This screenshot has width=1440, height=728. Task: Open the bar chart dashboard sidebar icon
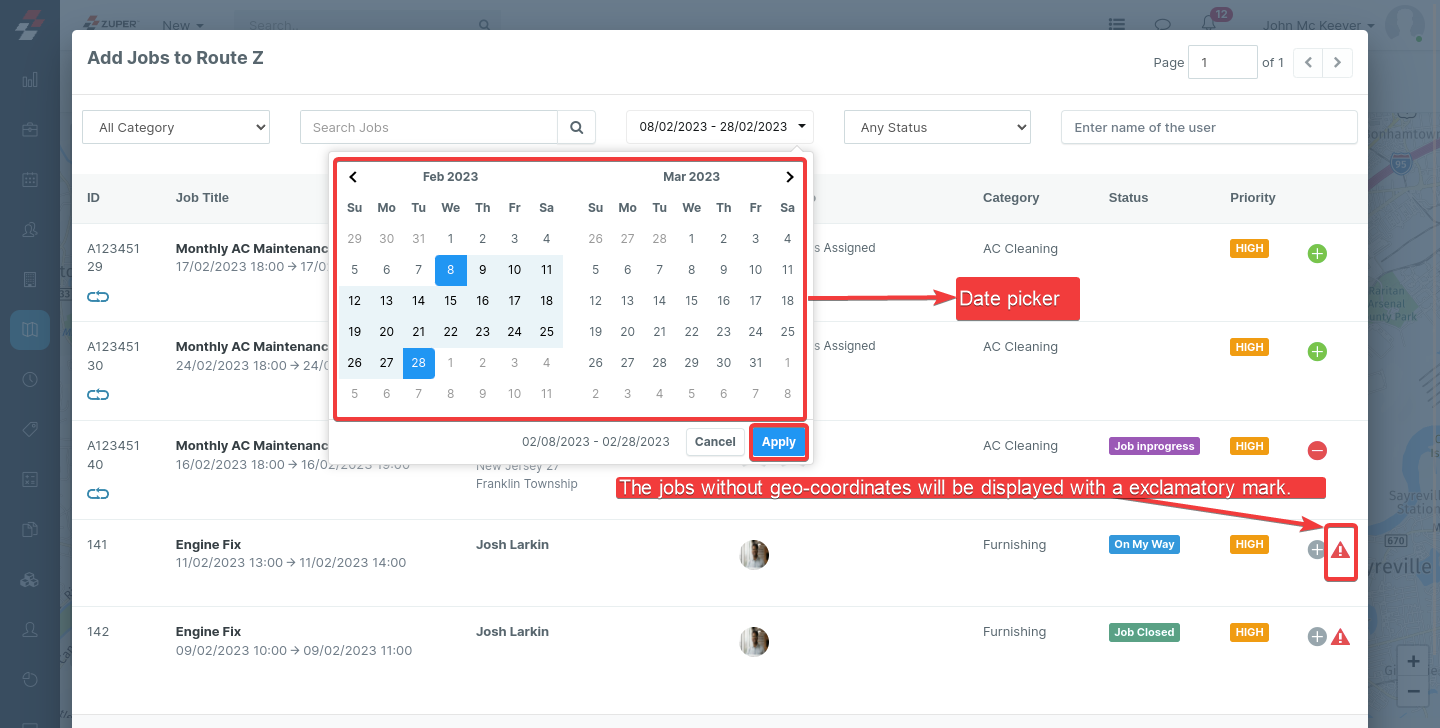point(30,80)
